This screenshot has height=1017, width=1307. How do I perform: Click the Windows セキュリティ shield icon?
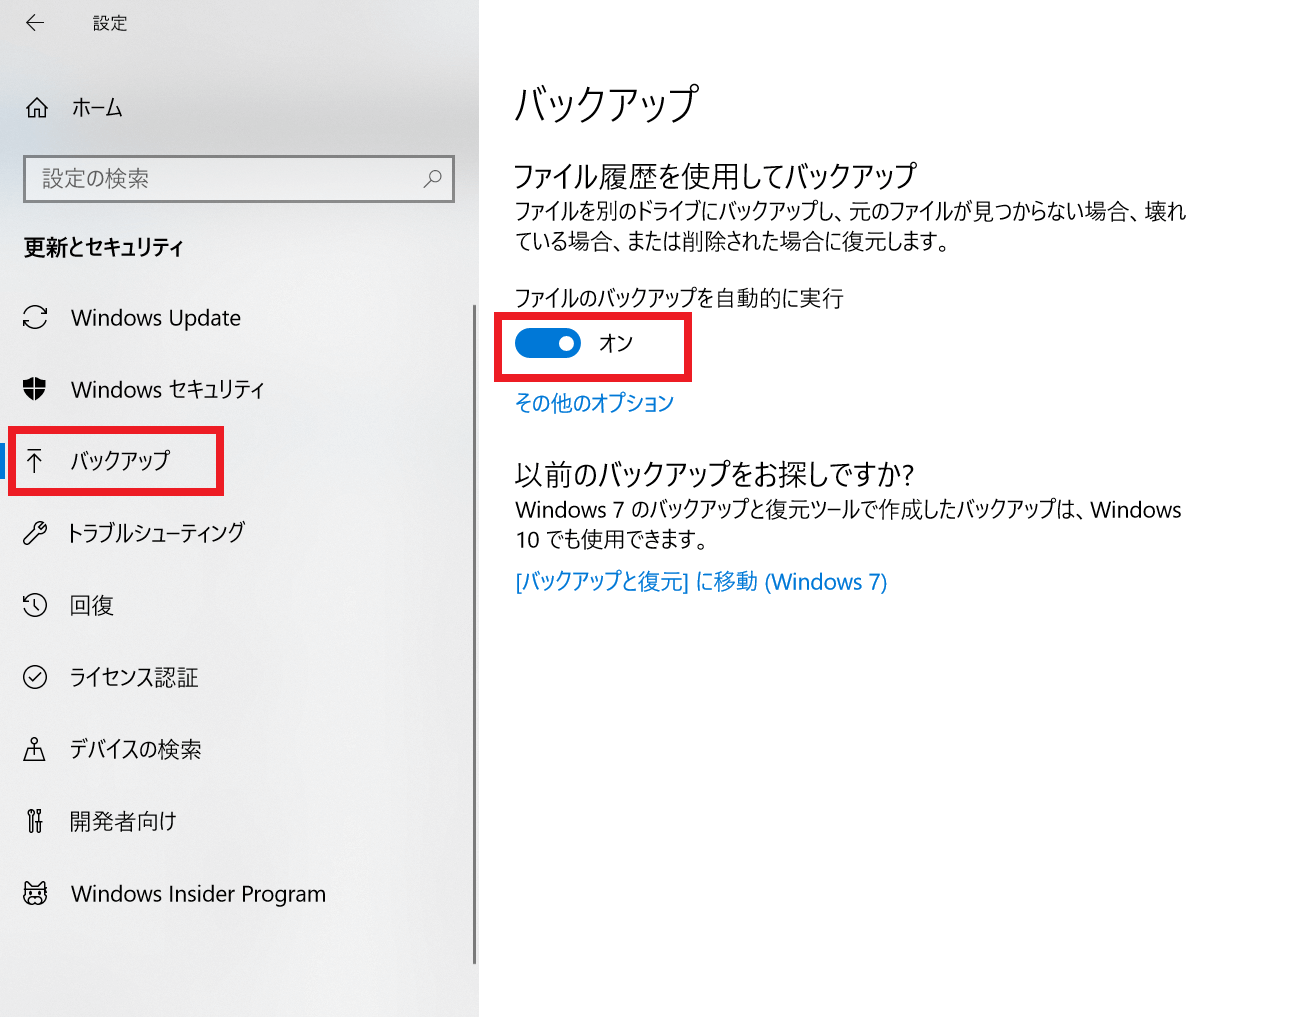[35, 389]
